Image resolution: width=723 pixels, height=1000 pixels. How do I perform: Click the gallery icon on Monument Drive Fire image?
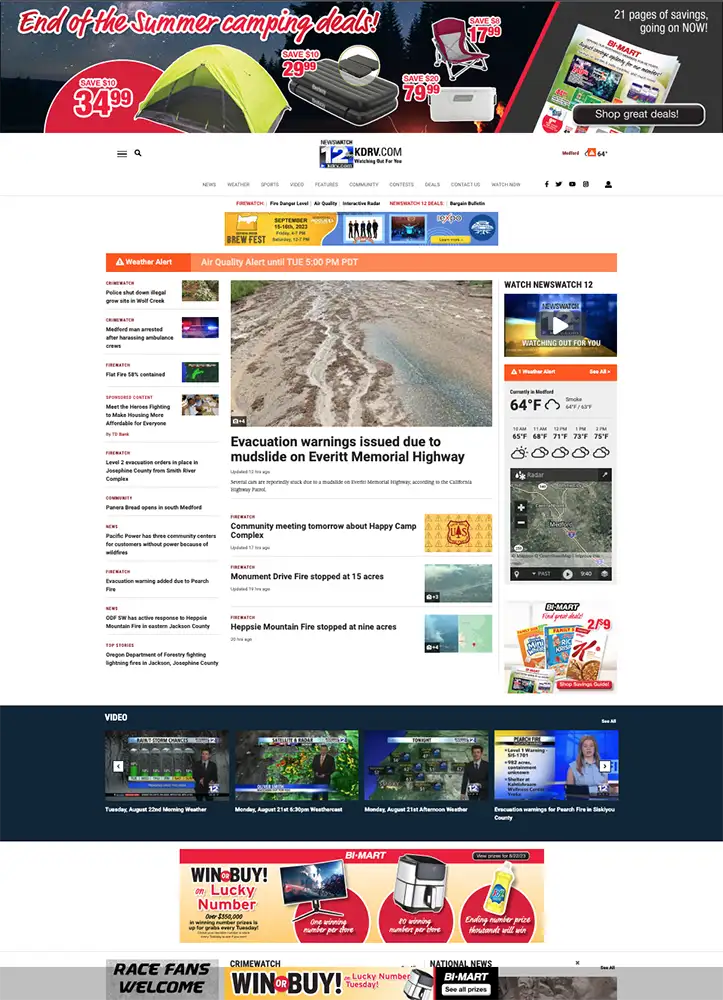click(x=432, y=597)
